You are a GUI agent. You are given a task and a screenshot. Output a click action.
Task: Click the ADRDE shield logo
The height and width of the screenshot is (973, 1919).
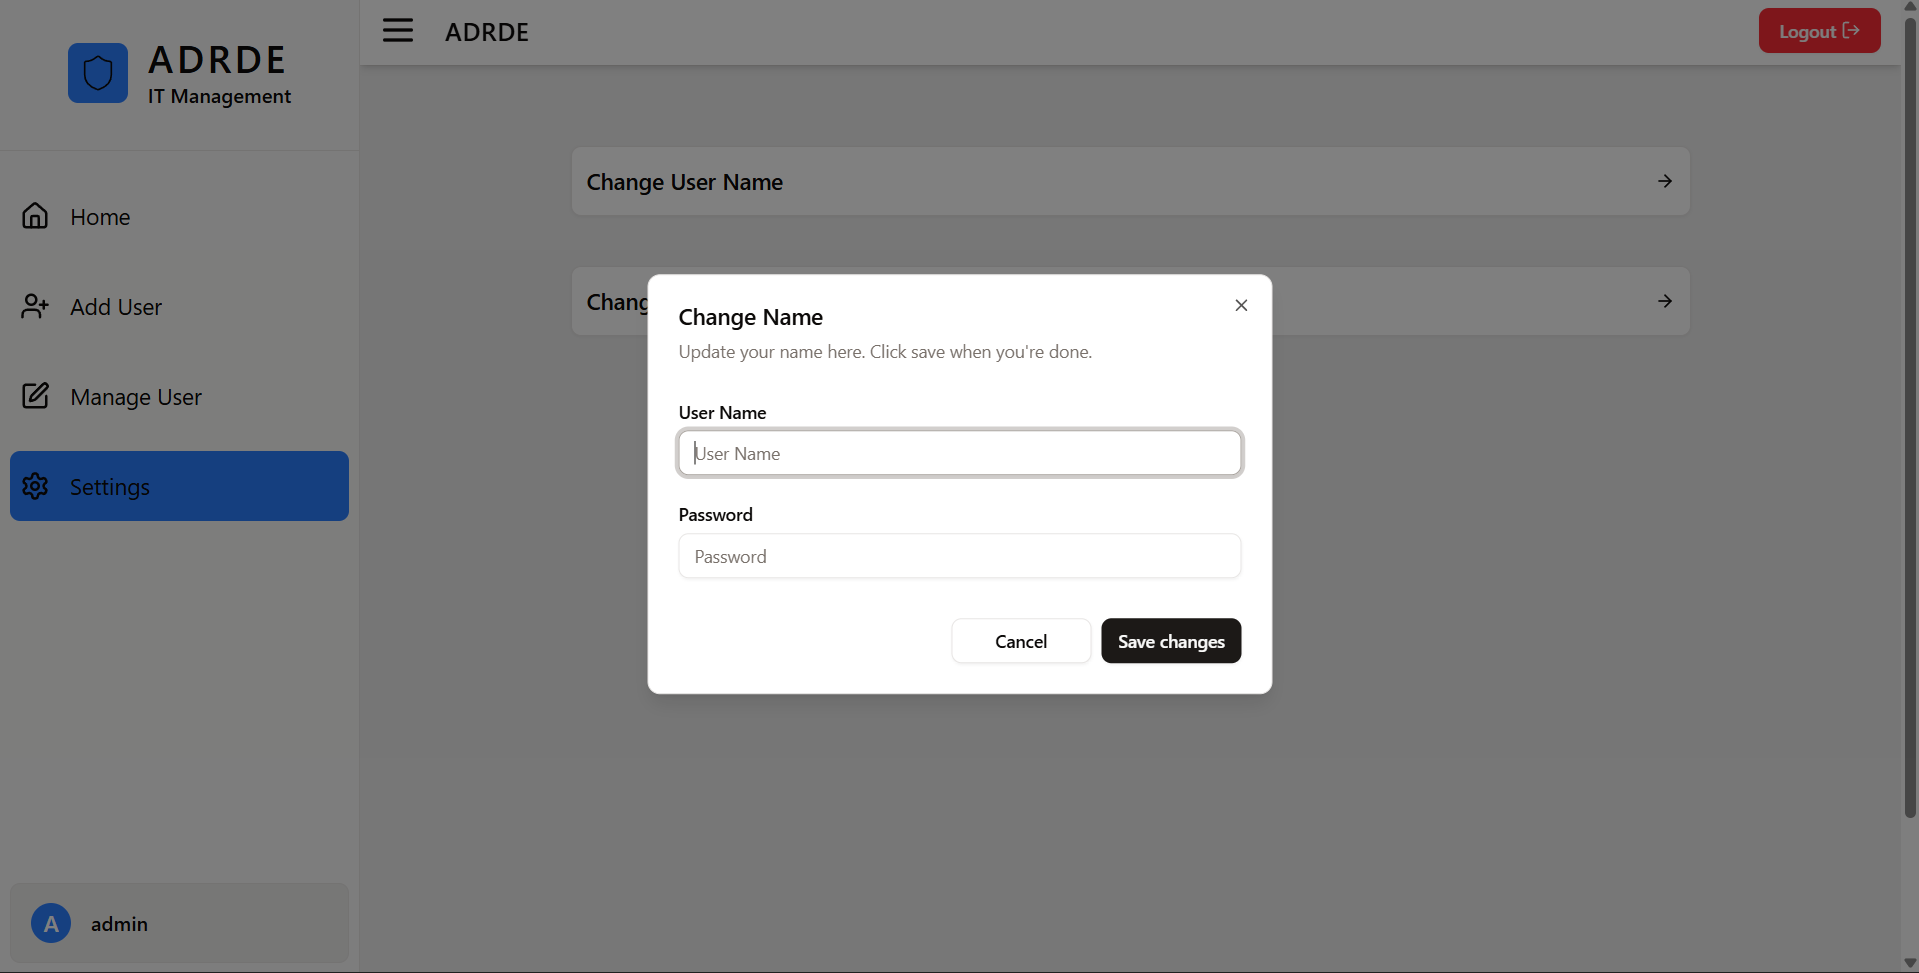(97, 72)
